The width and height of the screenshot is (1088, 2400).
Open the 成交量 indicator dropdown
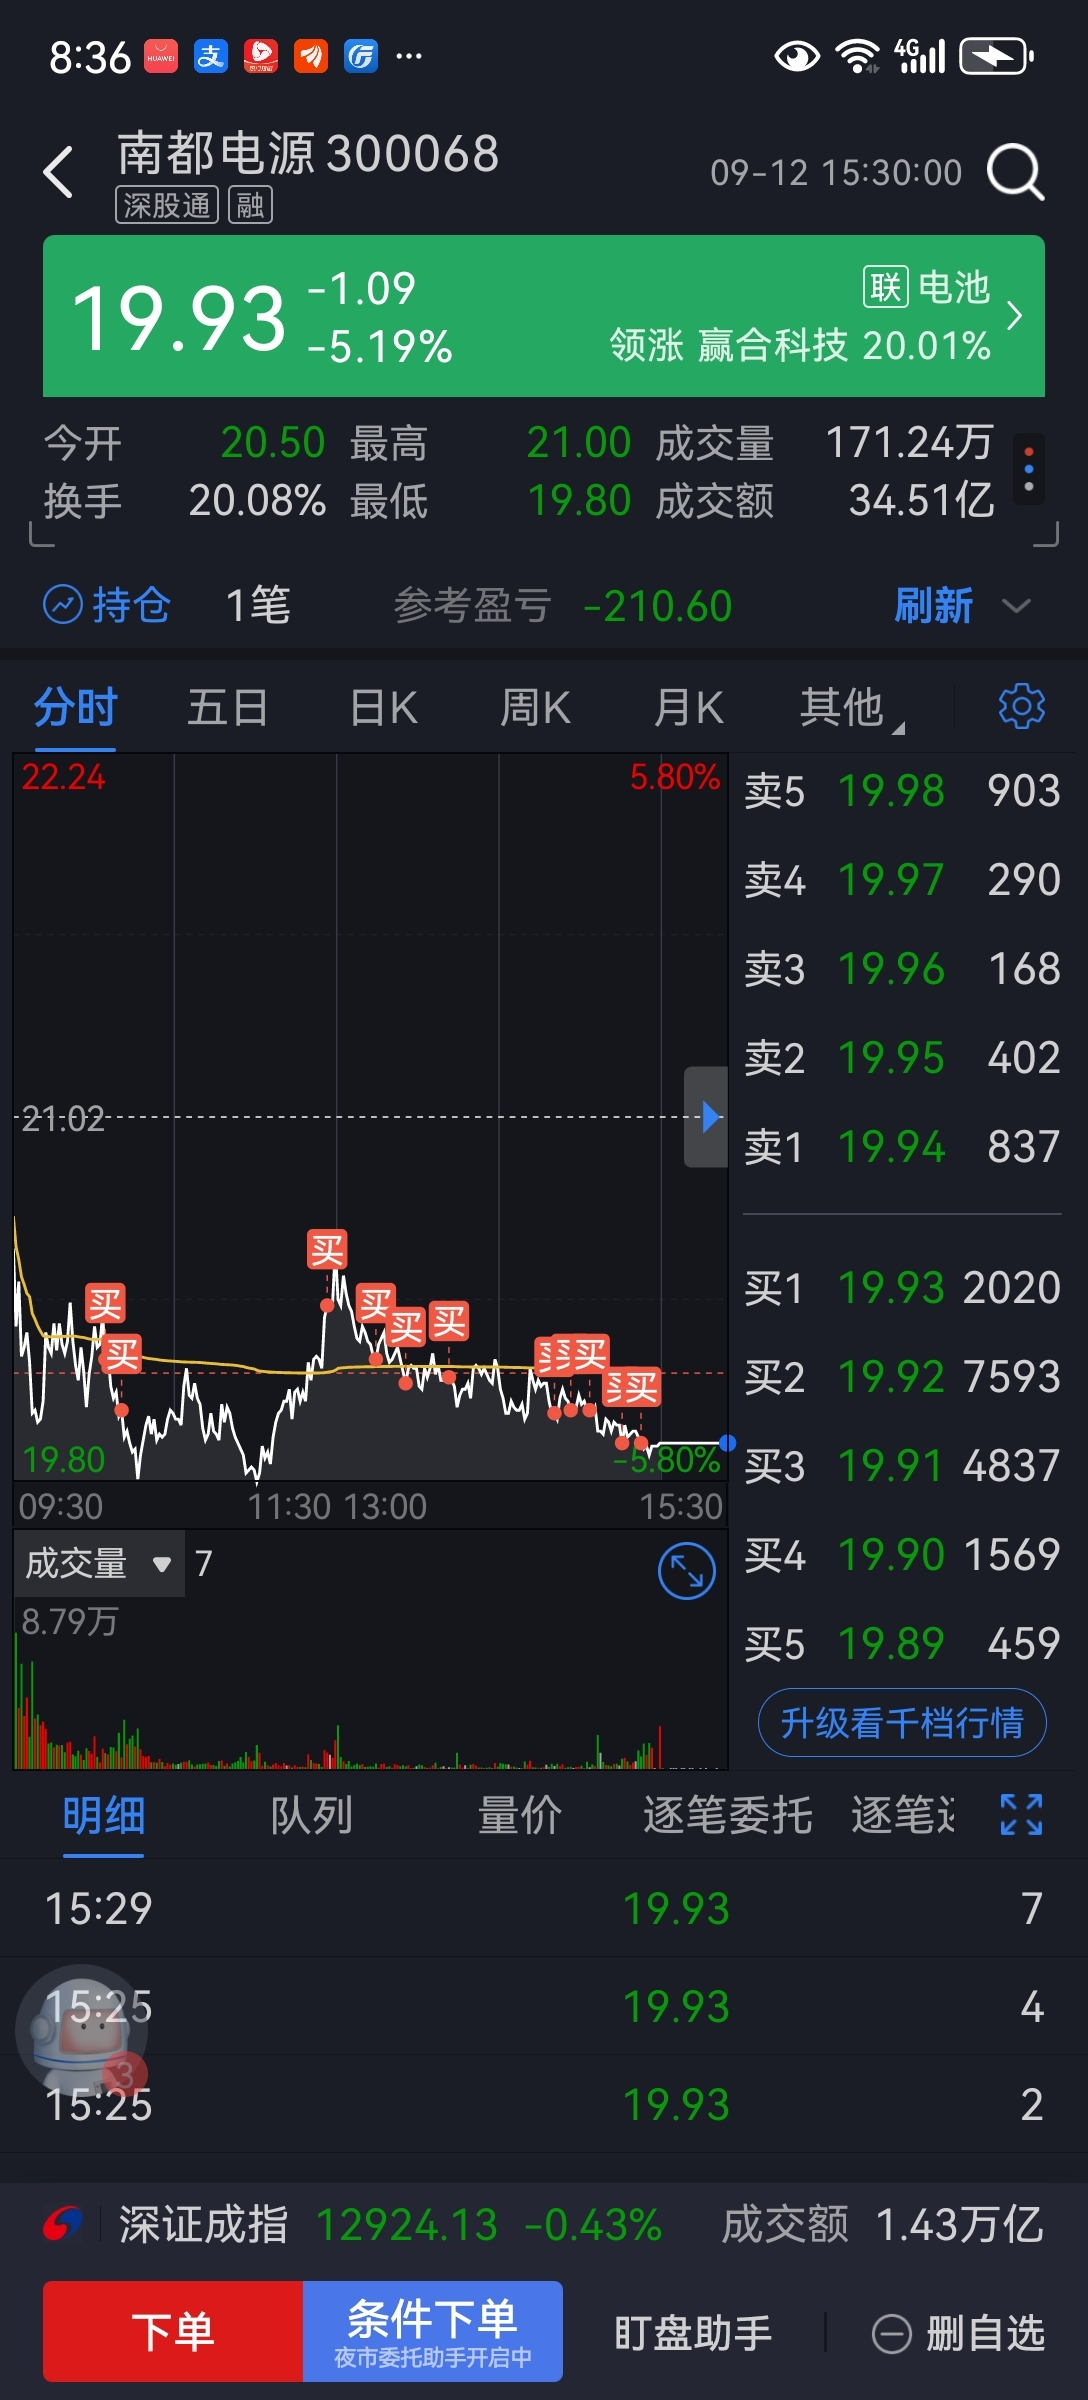tap(99, 1563)
